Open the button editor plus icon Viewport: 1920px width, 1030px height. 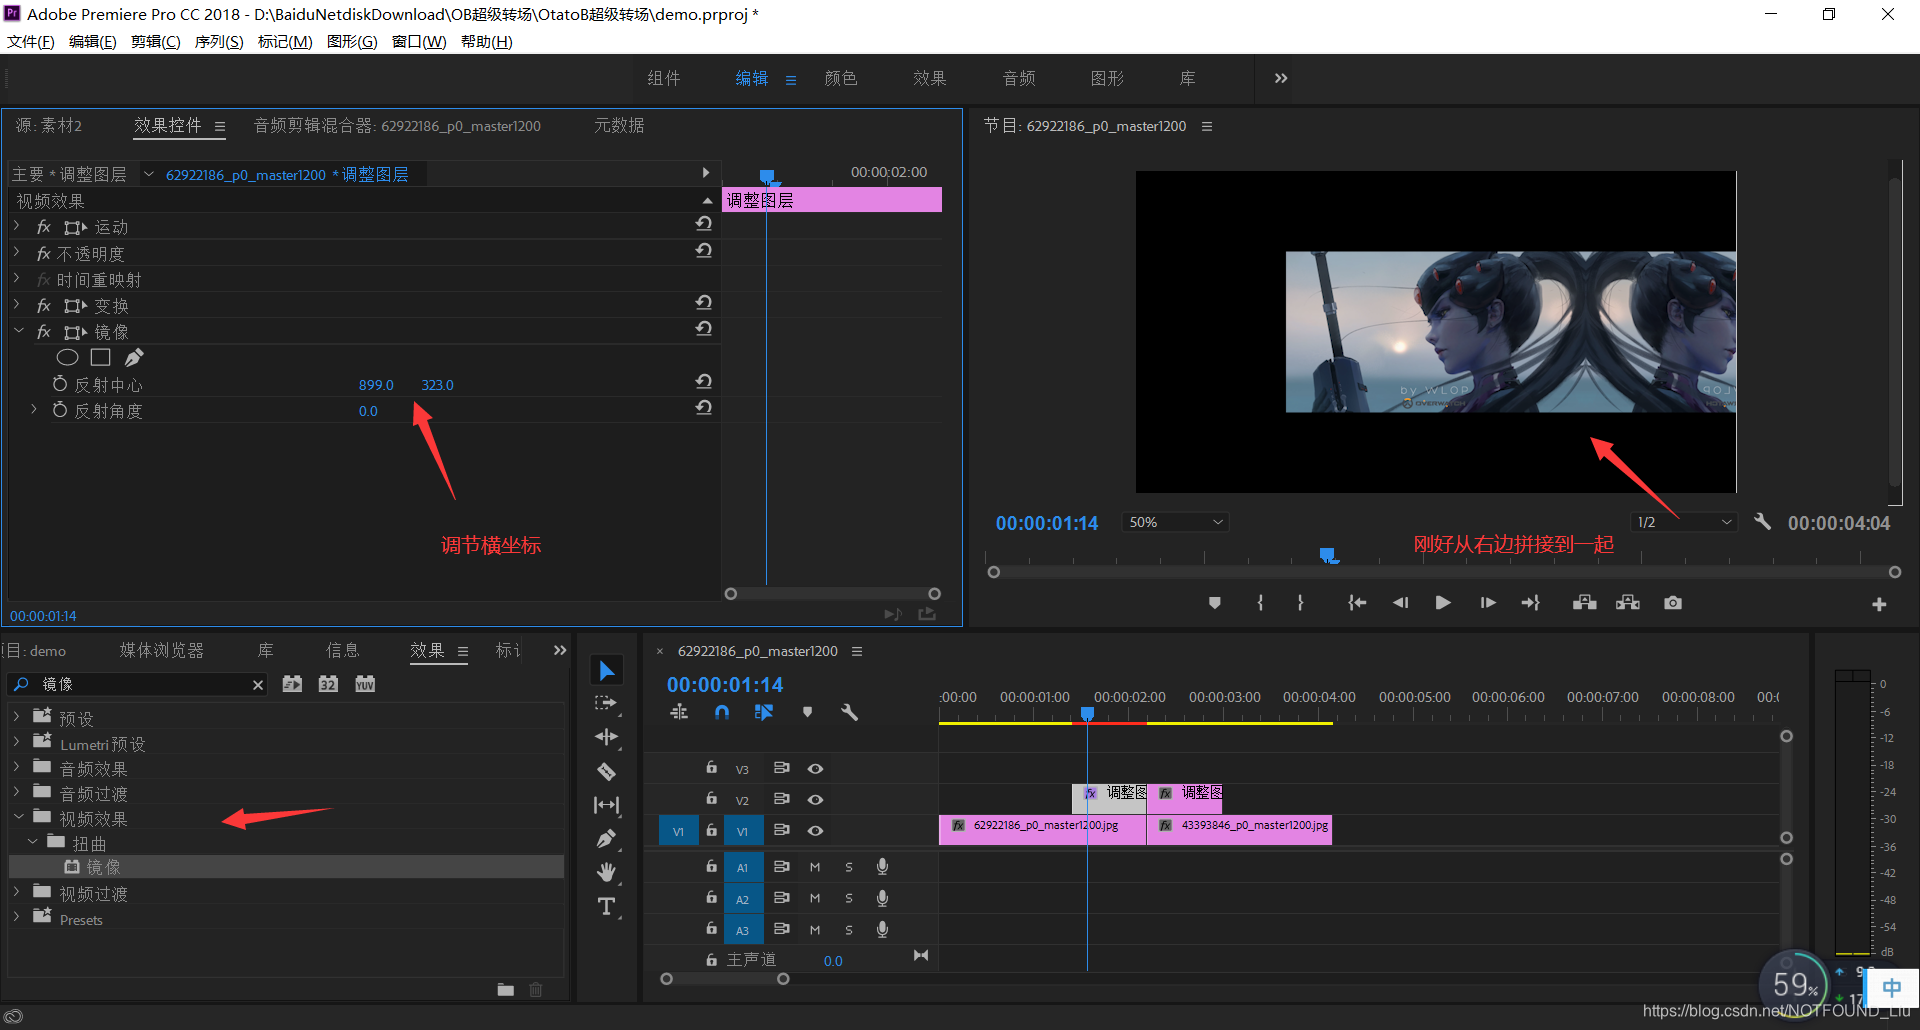[1879, 604]
